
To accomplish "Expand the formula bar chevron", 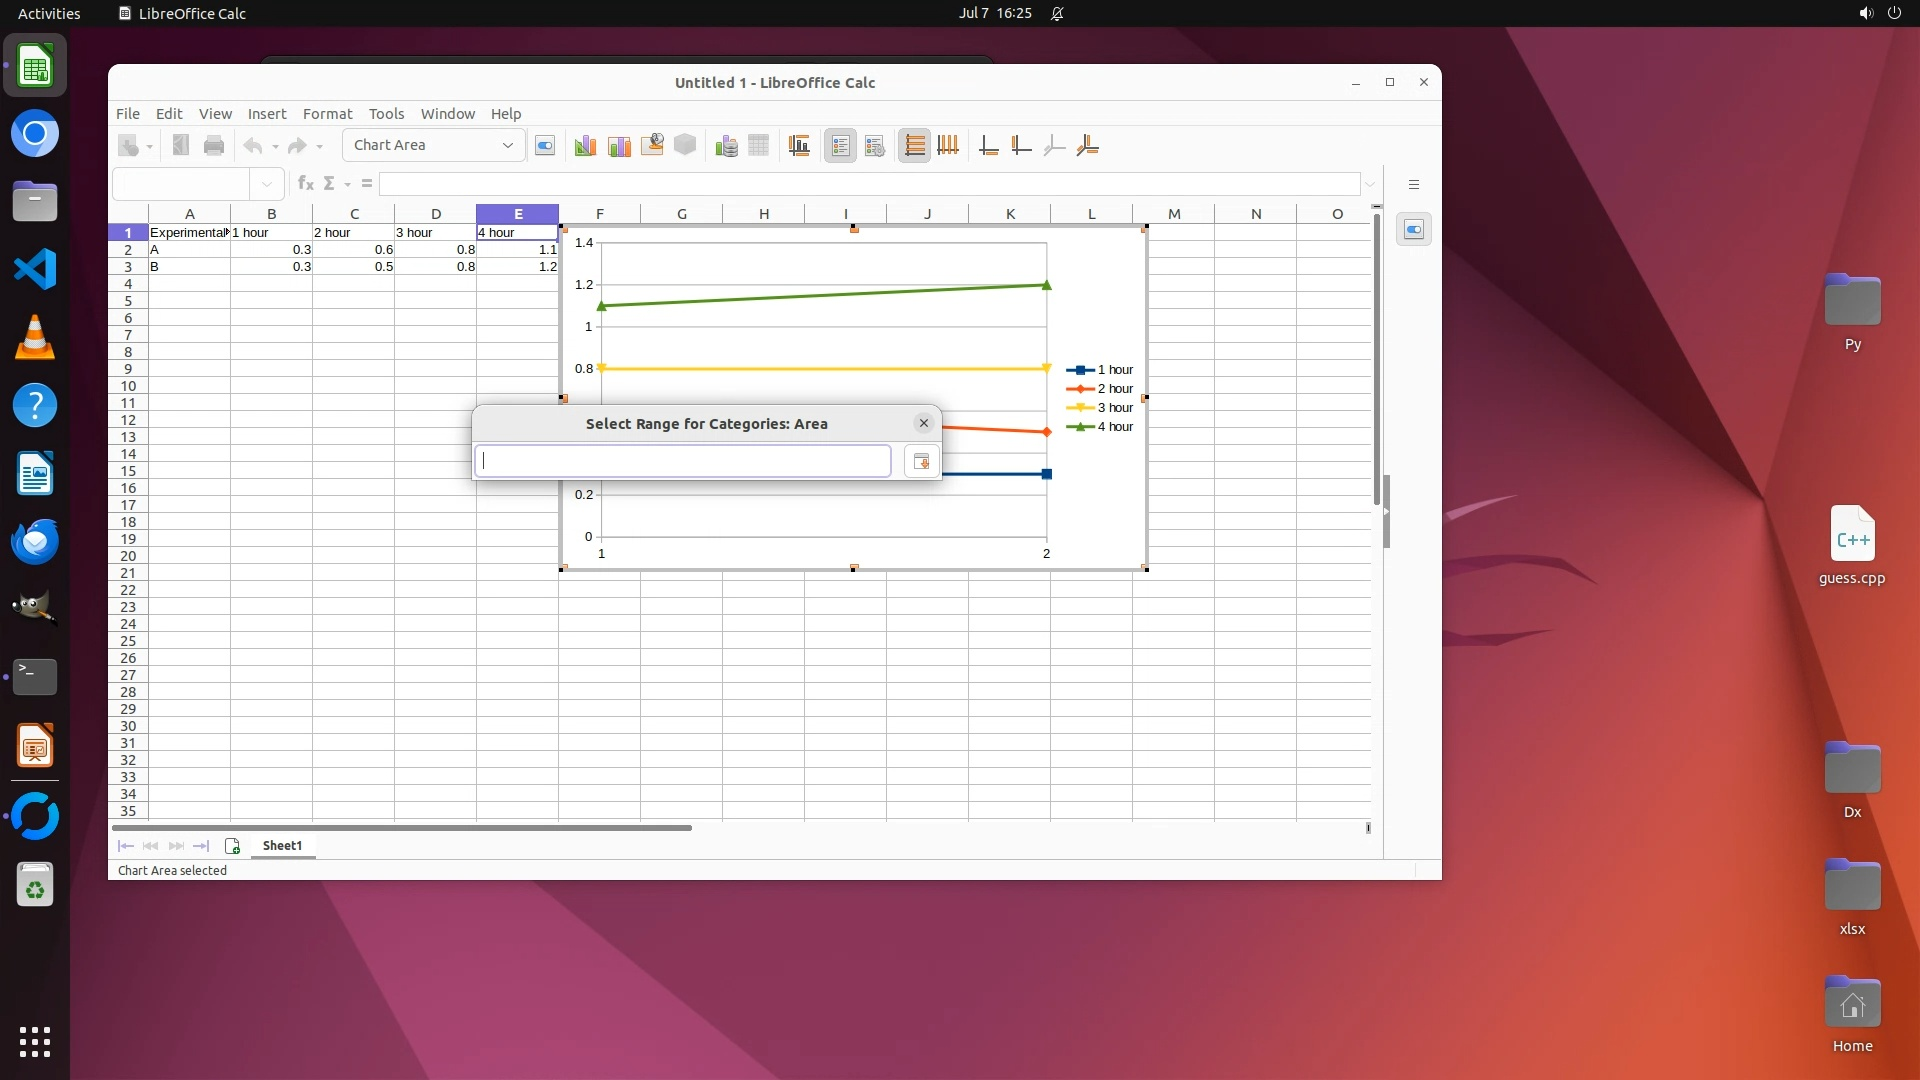I will tap(1370, 184).
